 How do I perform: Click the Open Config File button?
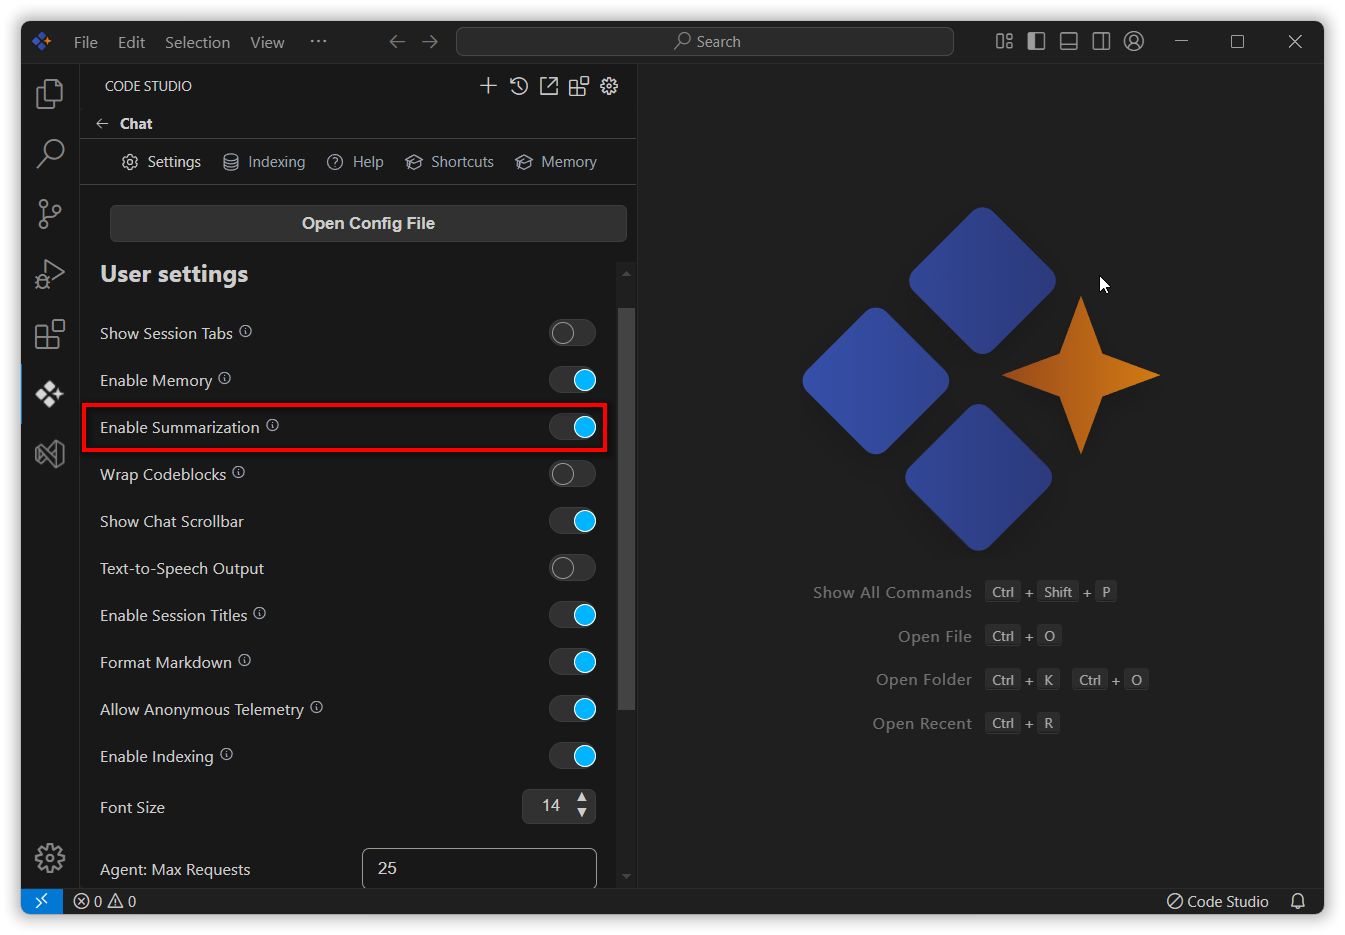tap(368, 223)
